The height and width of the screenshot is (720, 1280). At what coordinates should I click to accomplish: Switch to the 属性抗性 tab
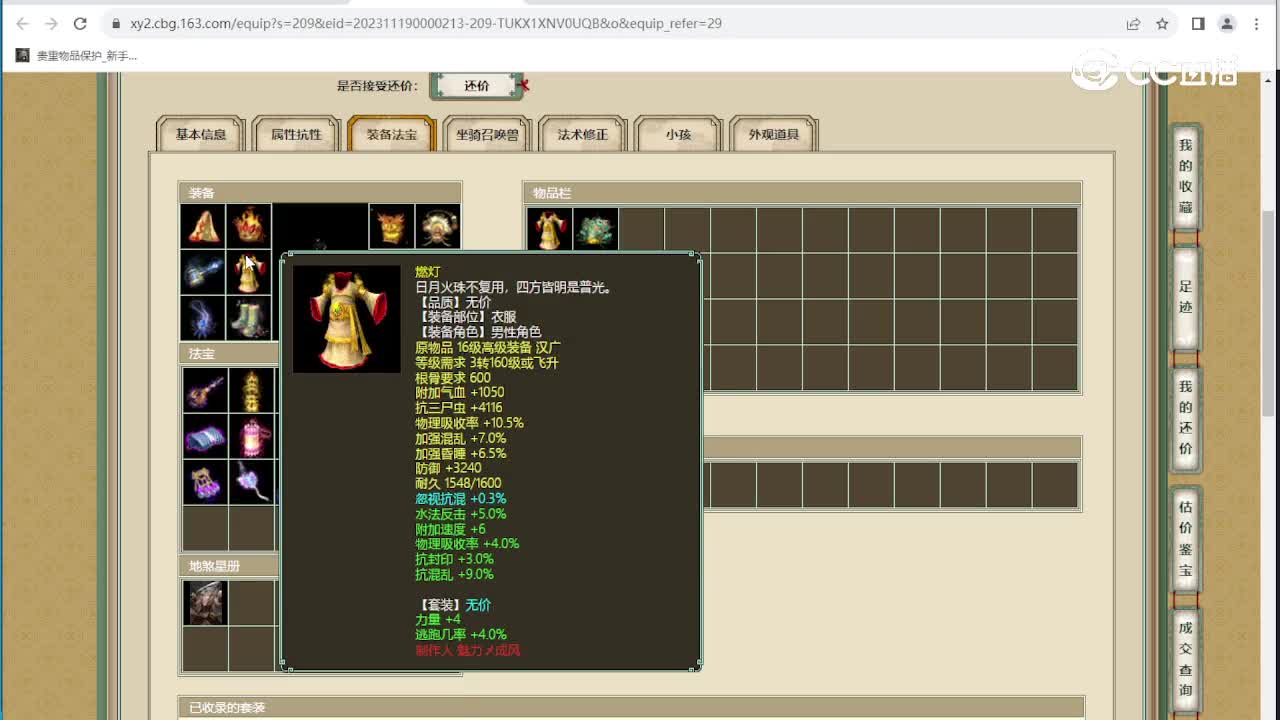297,134
